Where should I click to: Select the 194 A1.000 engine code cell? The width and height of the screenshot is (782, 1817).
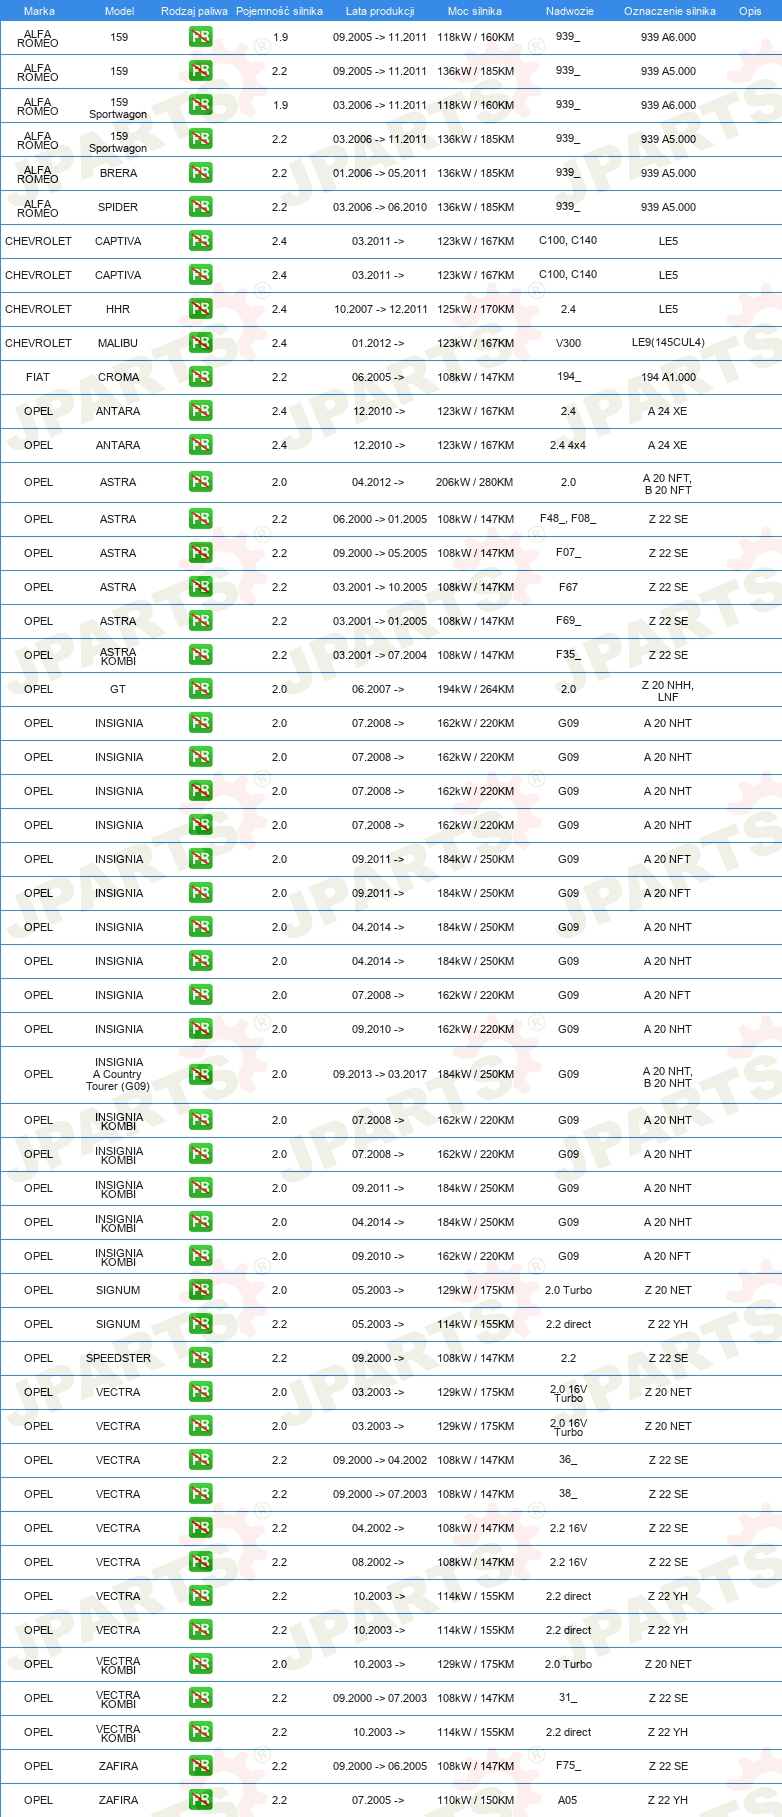pyautogui.click(x=668, y=377)
